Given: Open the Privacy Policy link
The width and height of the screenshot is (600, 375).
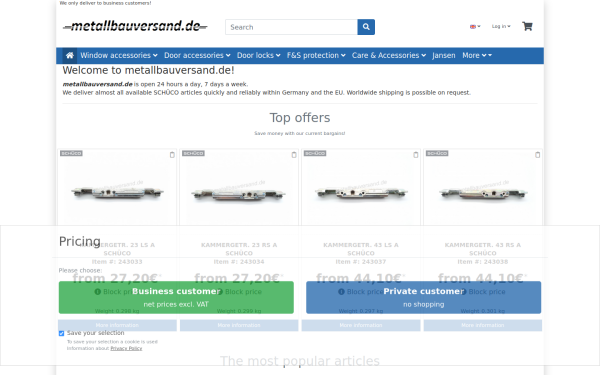Looking at the screenshot, I should coord(126,348).
